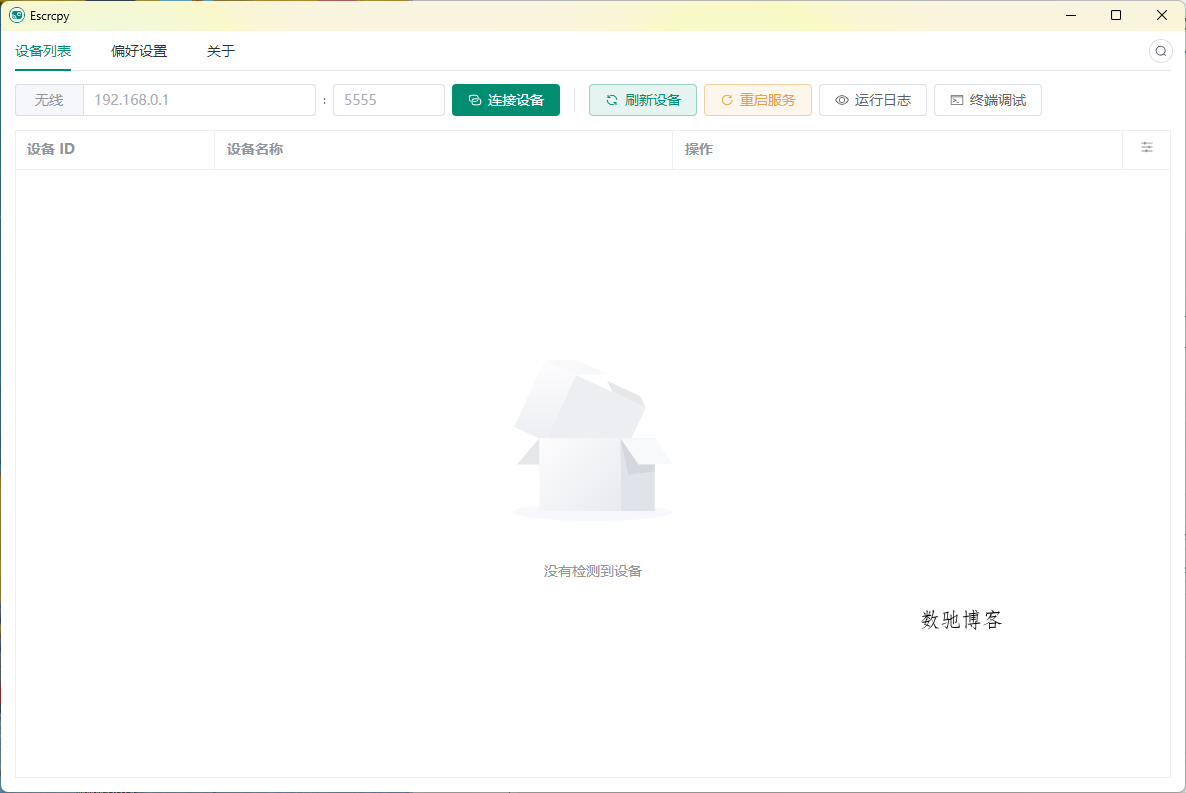Focus the IP address field 192.168.0.1

200,100
